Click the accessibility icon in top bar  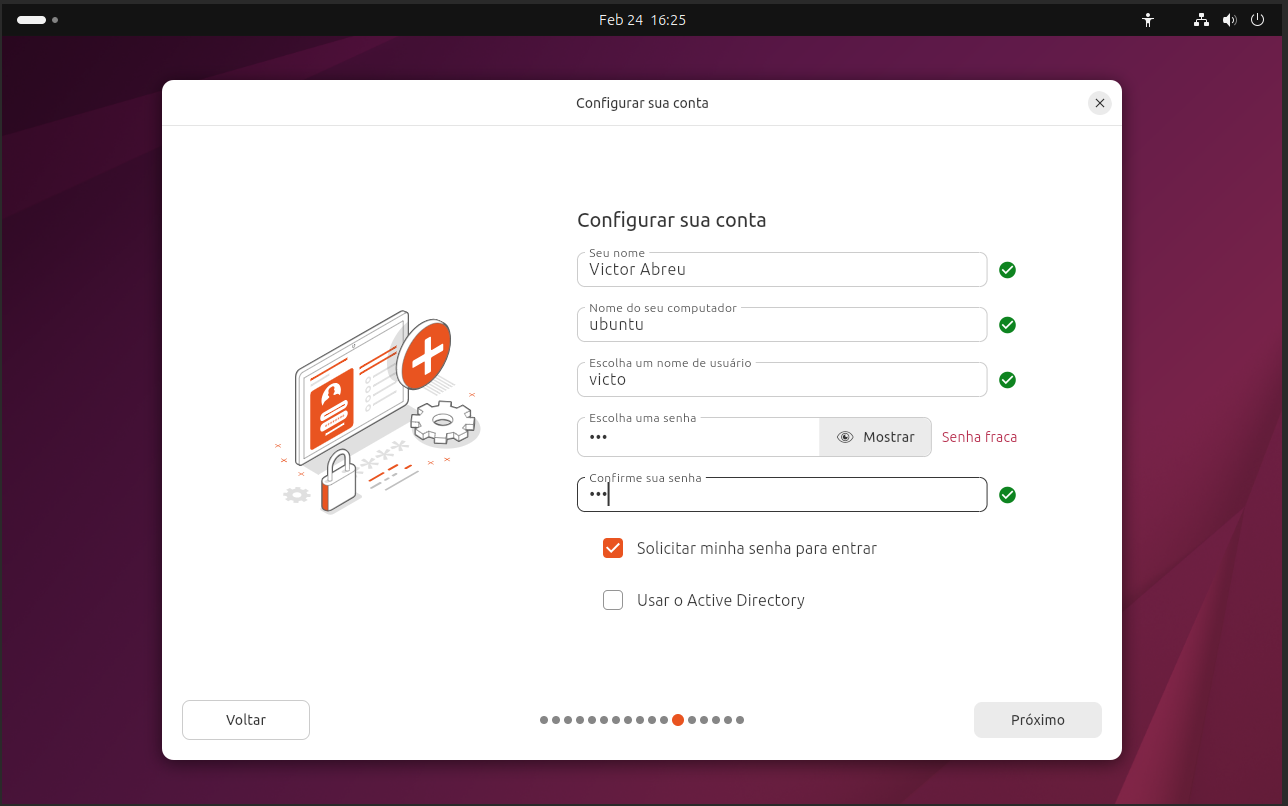point(1147,20)
